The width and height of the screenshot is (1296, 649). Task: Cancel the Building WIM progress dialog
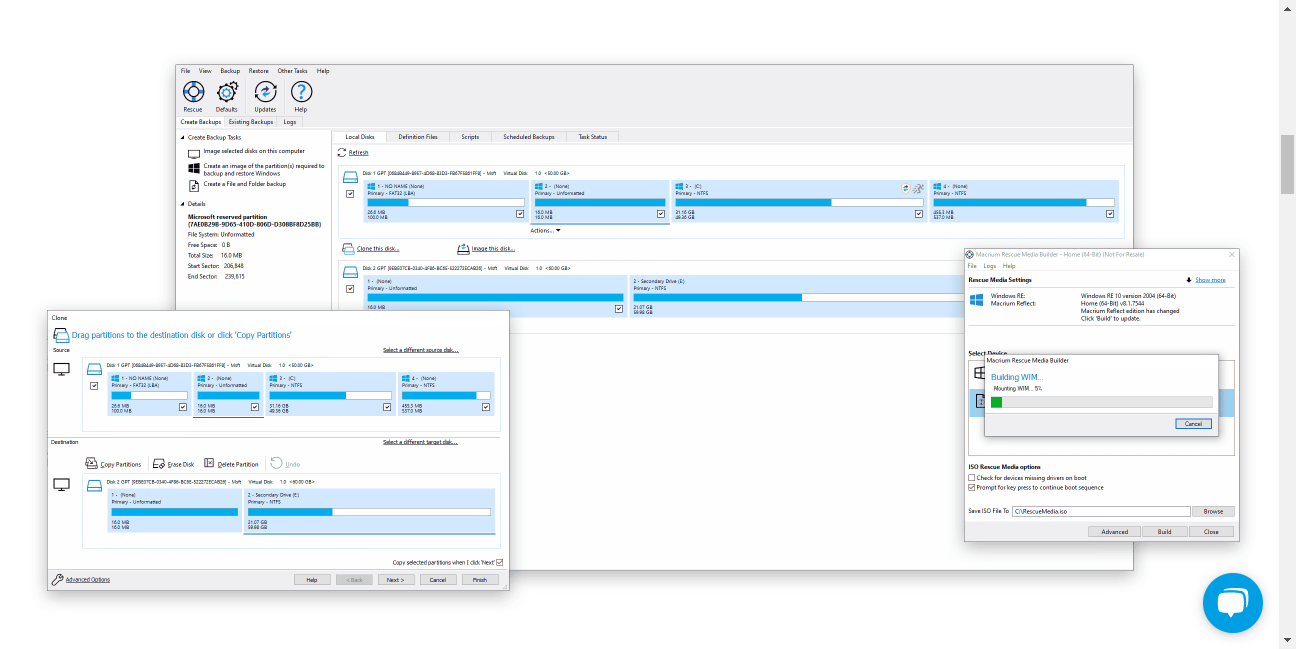[1193, 424]
